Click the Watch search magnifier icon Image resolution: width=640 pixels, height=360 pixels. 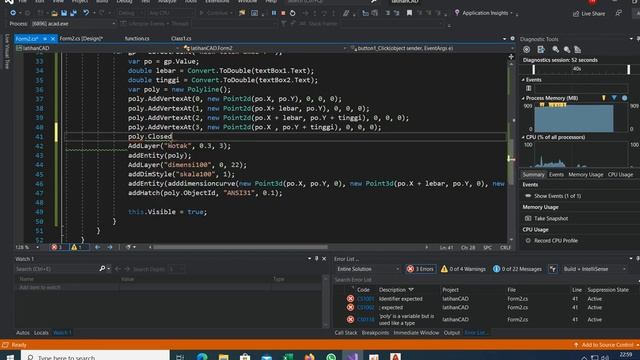tap(102, 269)
